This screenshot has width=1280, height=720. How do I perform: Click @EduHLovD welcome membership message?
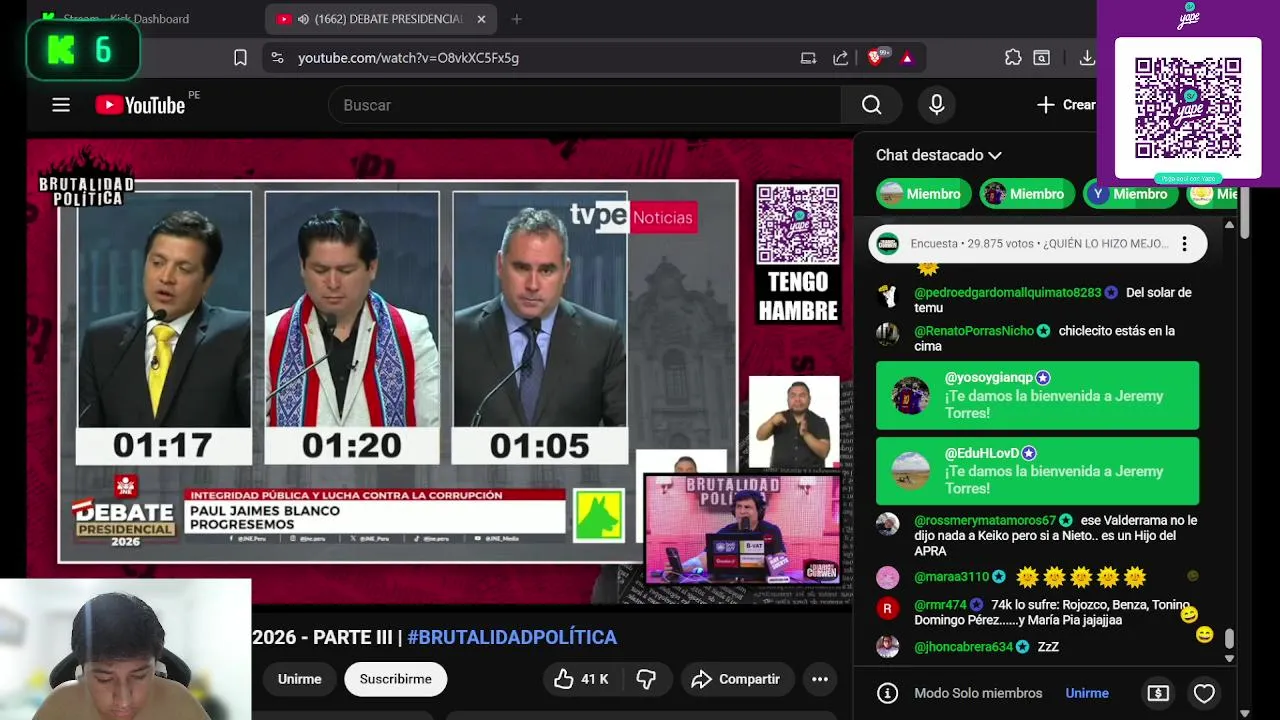tap(1037, 471)
